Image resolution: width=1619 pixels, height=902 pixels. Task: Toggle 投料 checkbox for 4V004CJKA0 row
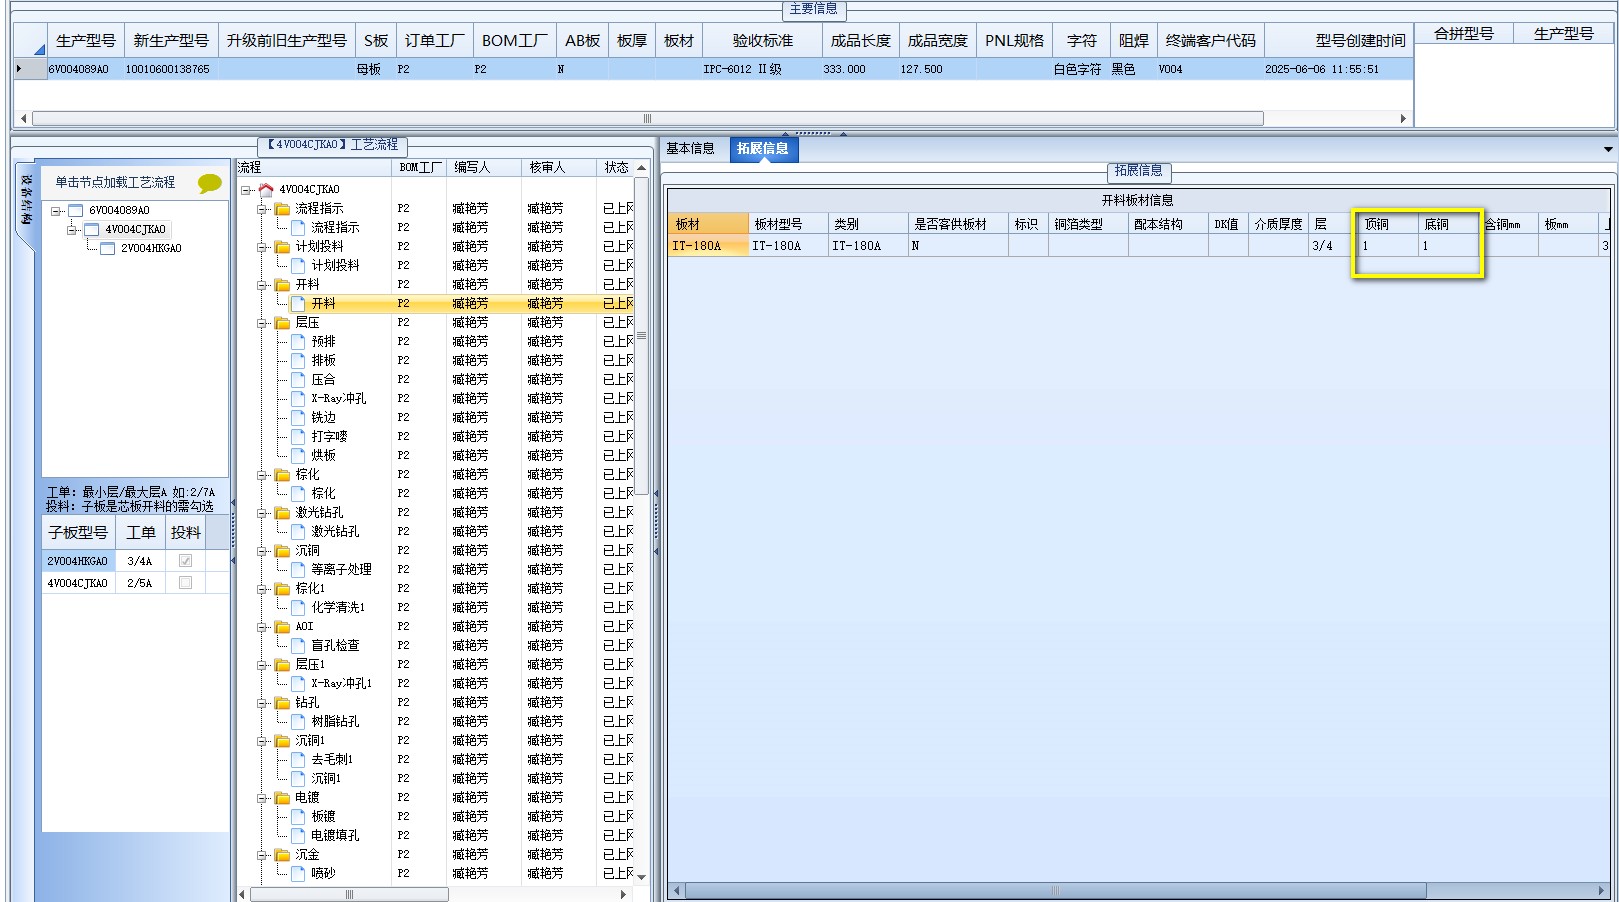[x=185, y=582]
